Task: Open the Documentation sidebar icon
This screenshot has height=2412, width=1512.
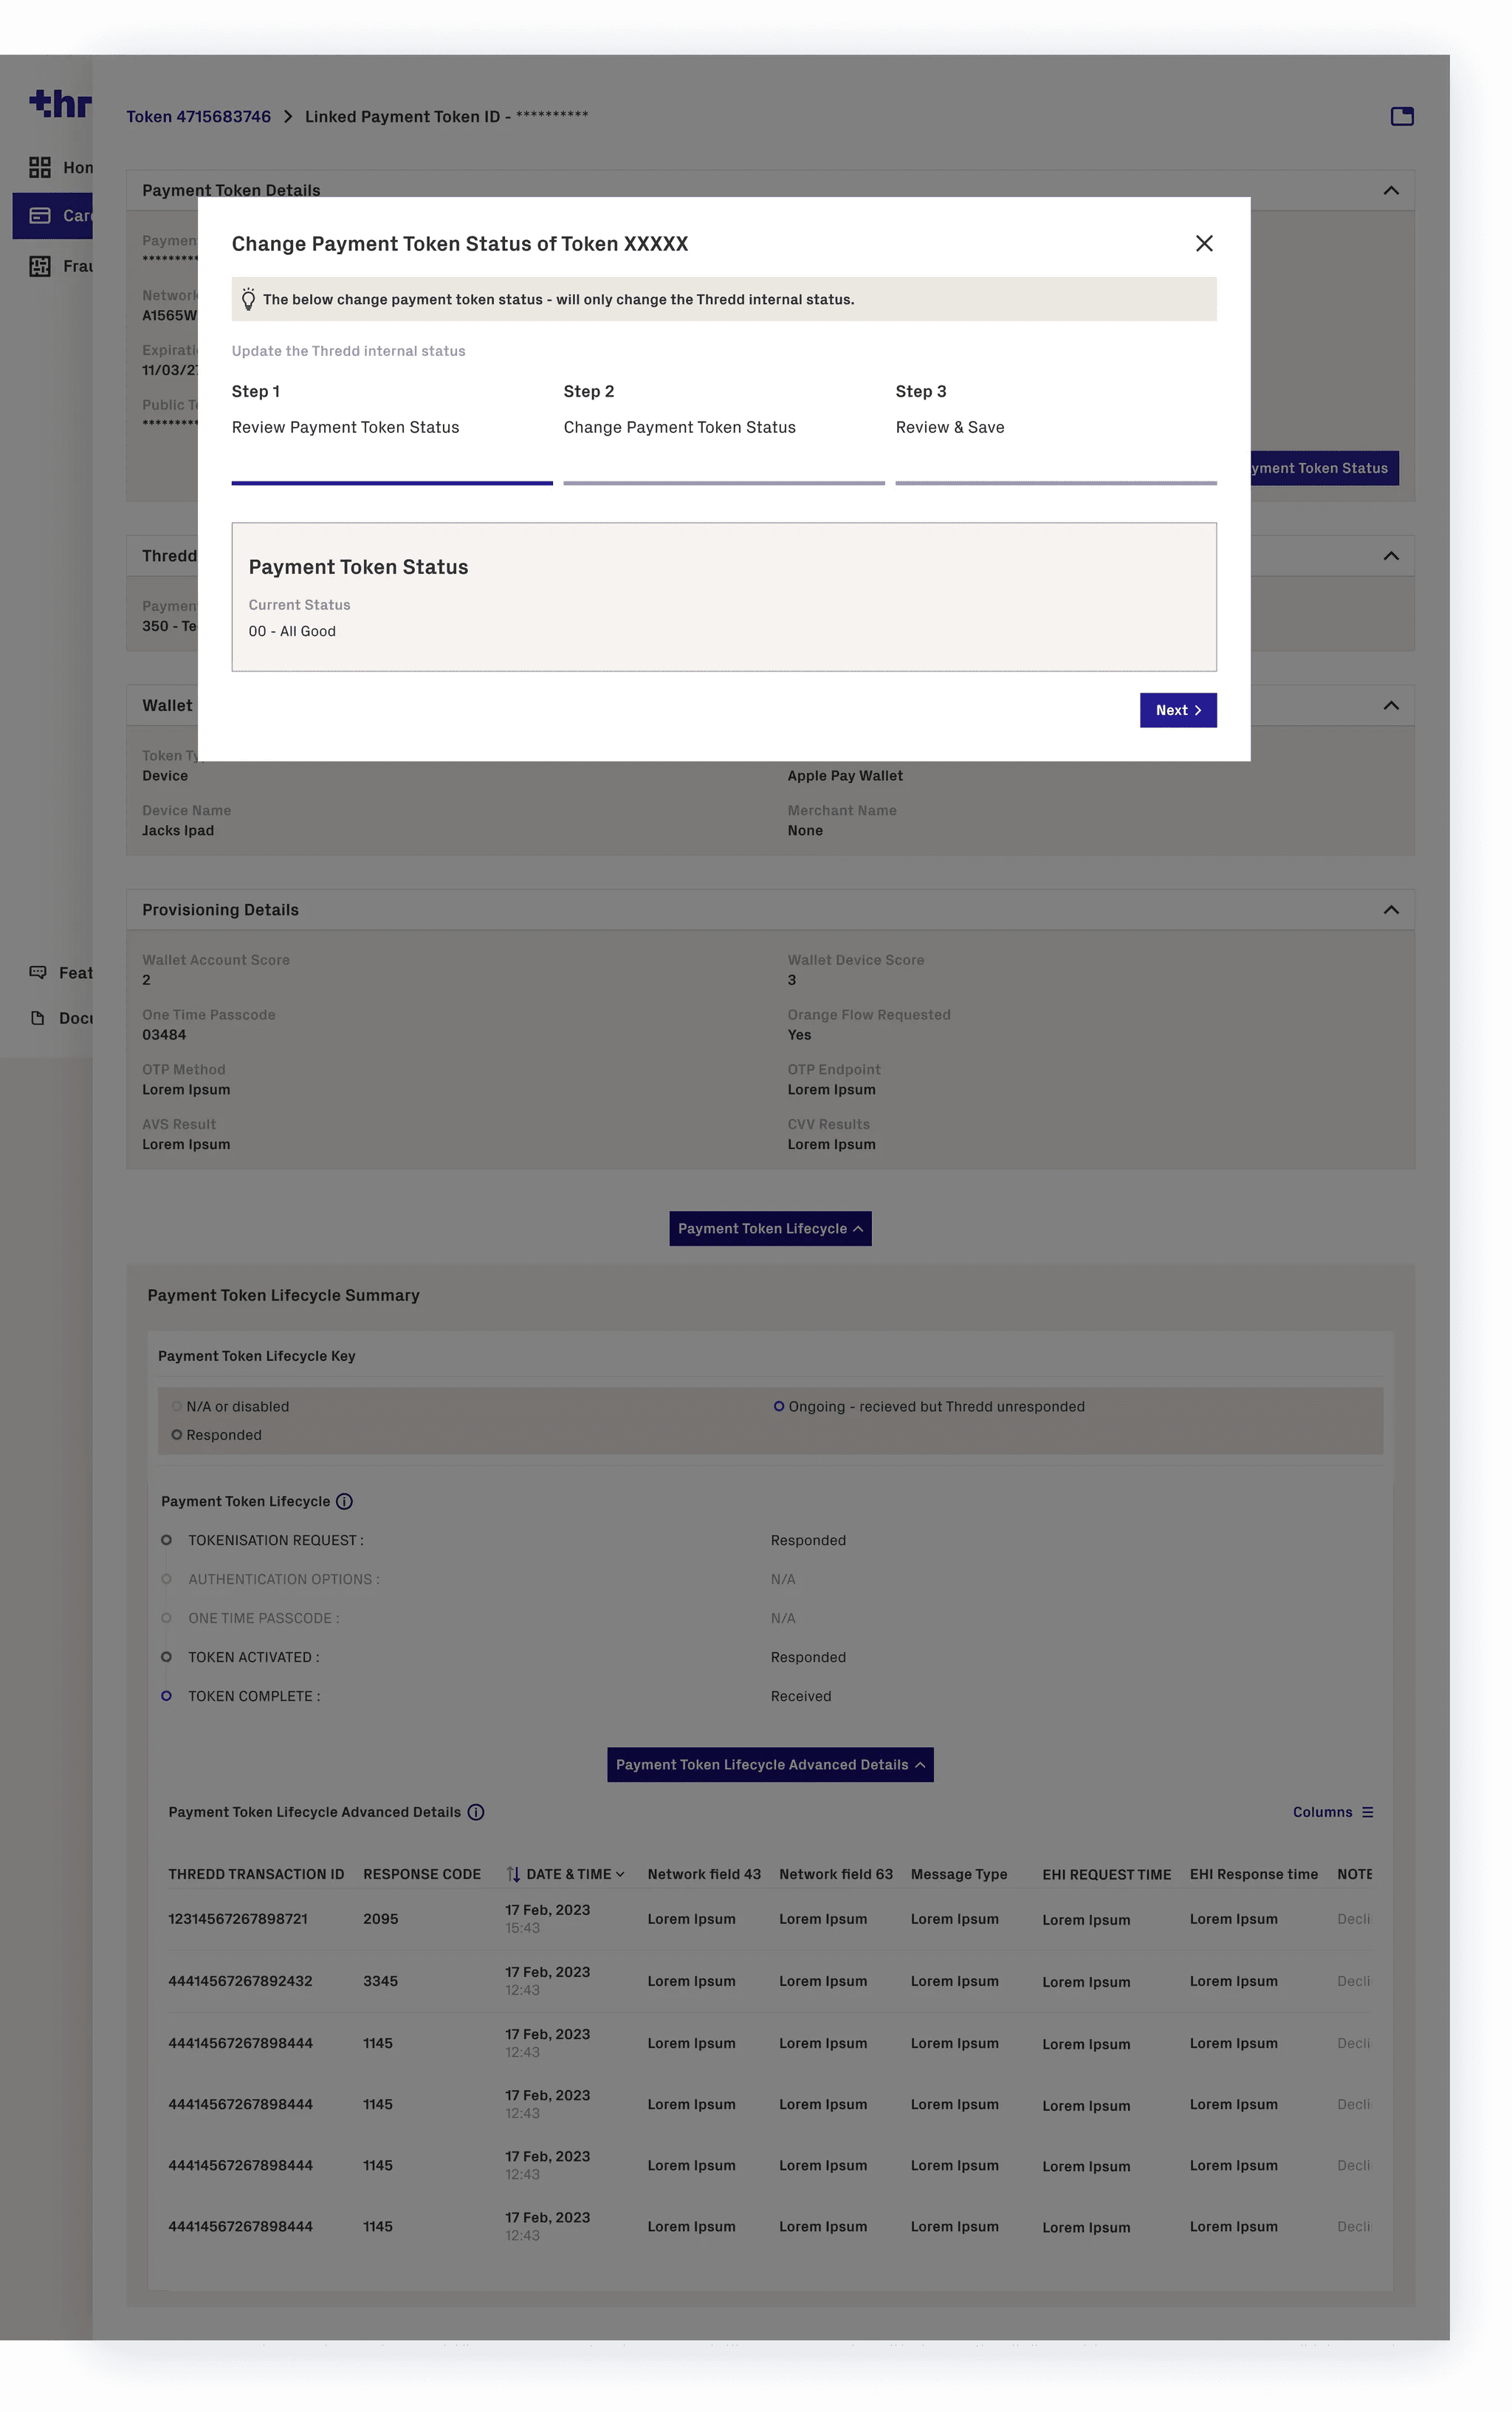Action: 38,1018
